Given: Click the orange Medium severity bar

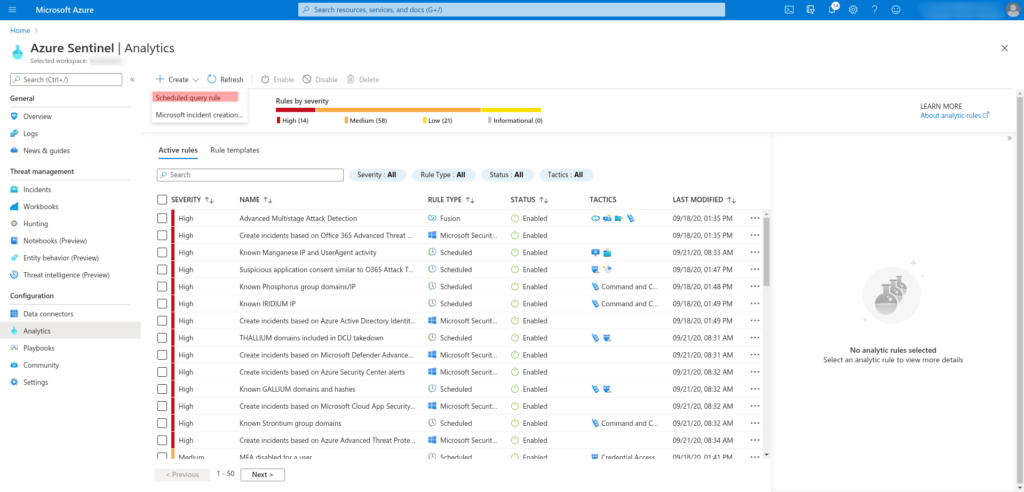Looking at the screenshot, I should click(x=398, y=110).
